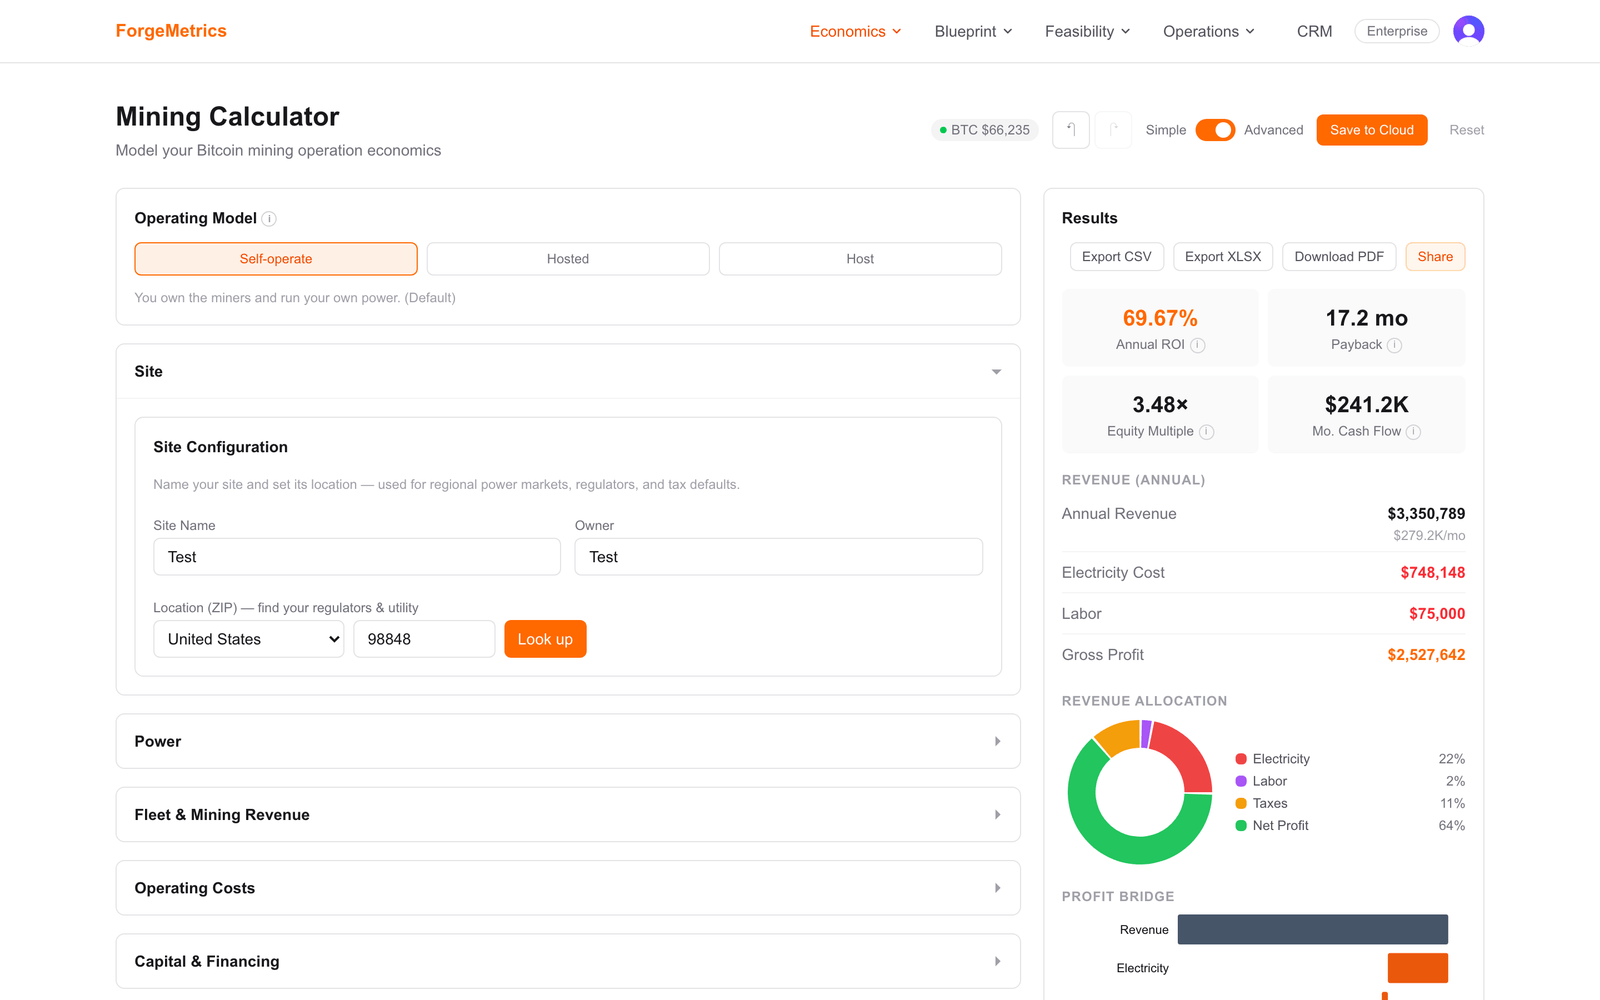
Task: Open the Economics menu
Action: click(x=856, y=32)
